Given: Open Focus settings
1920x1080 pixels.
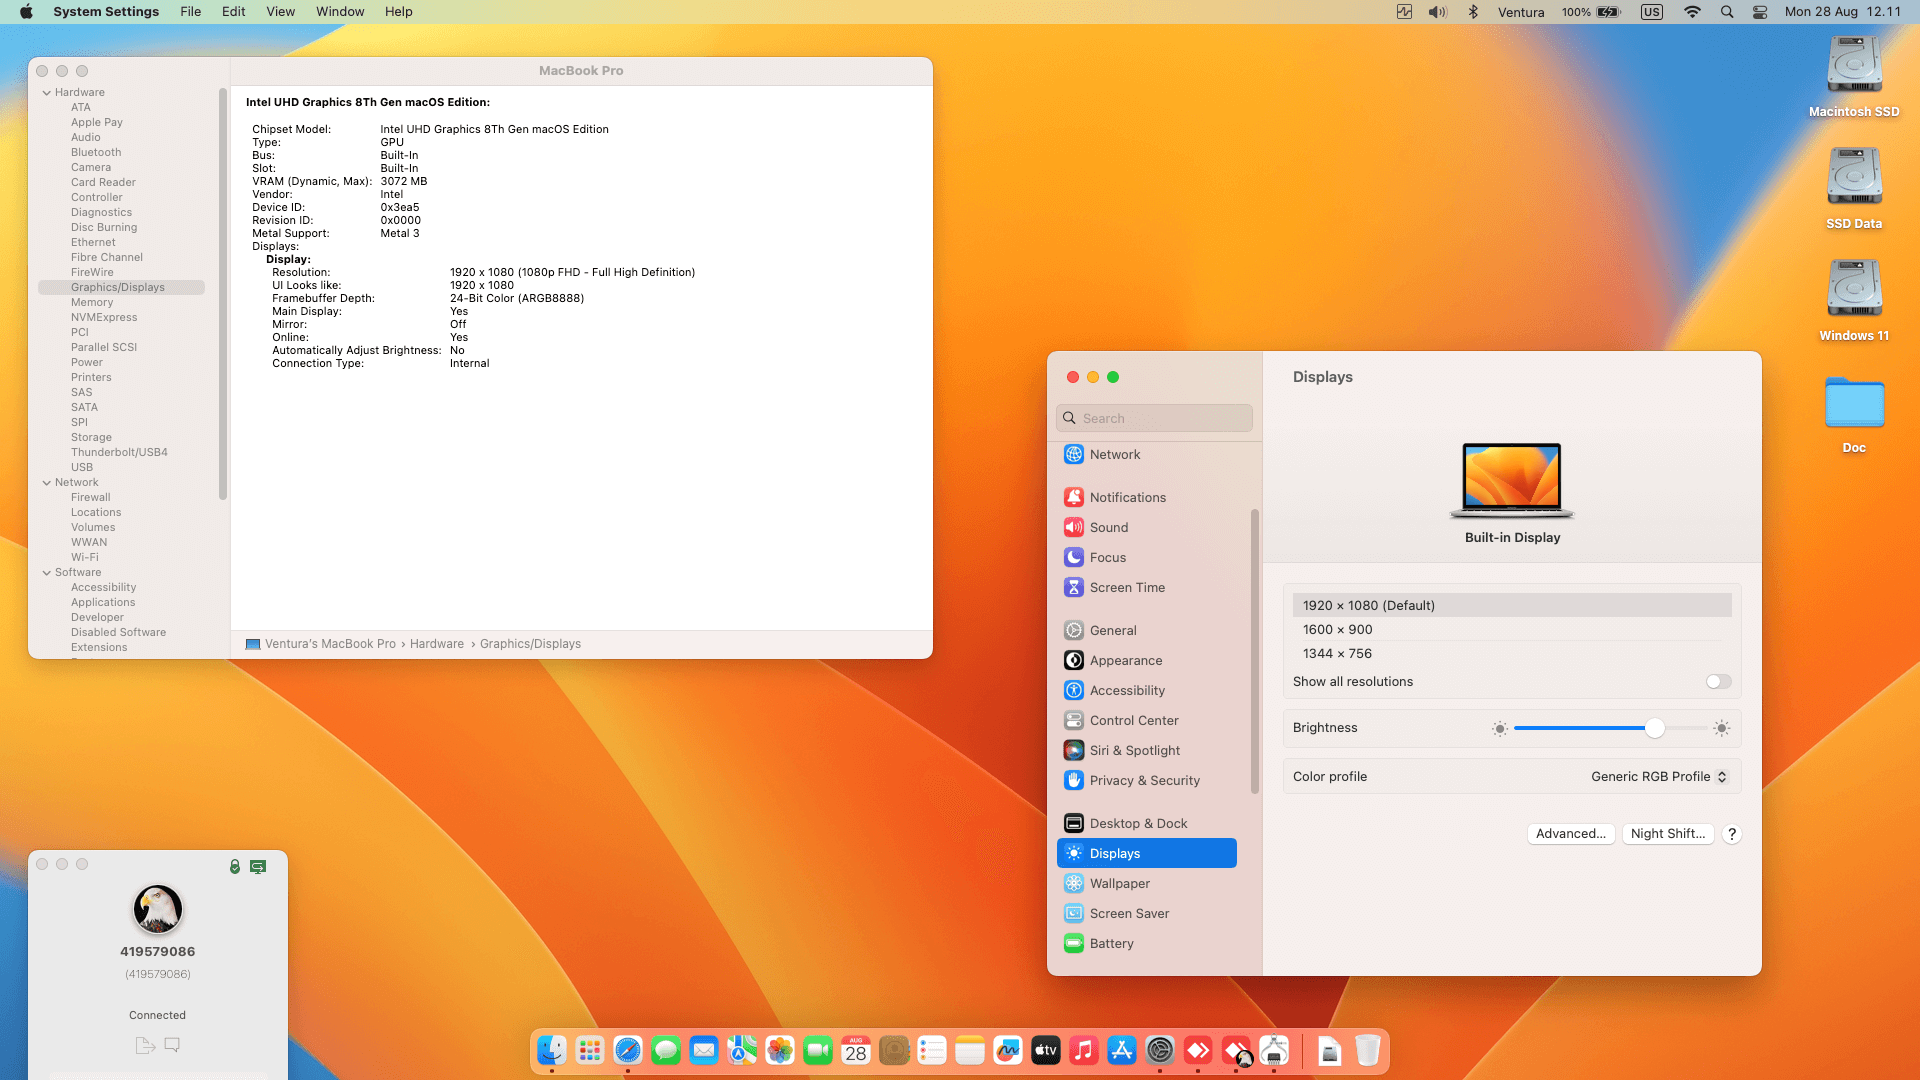Looking at the screenshot, I should tap(1107, 557).
